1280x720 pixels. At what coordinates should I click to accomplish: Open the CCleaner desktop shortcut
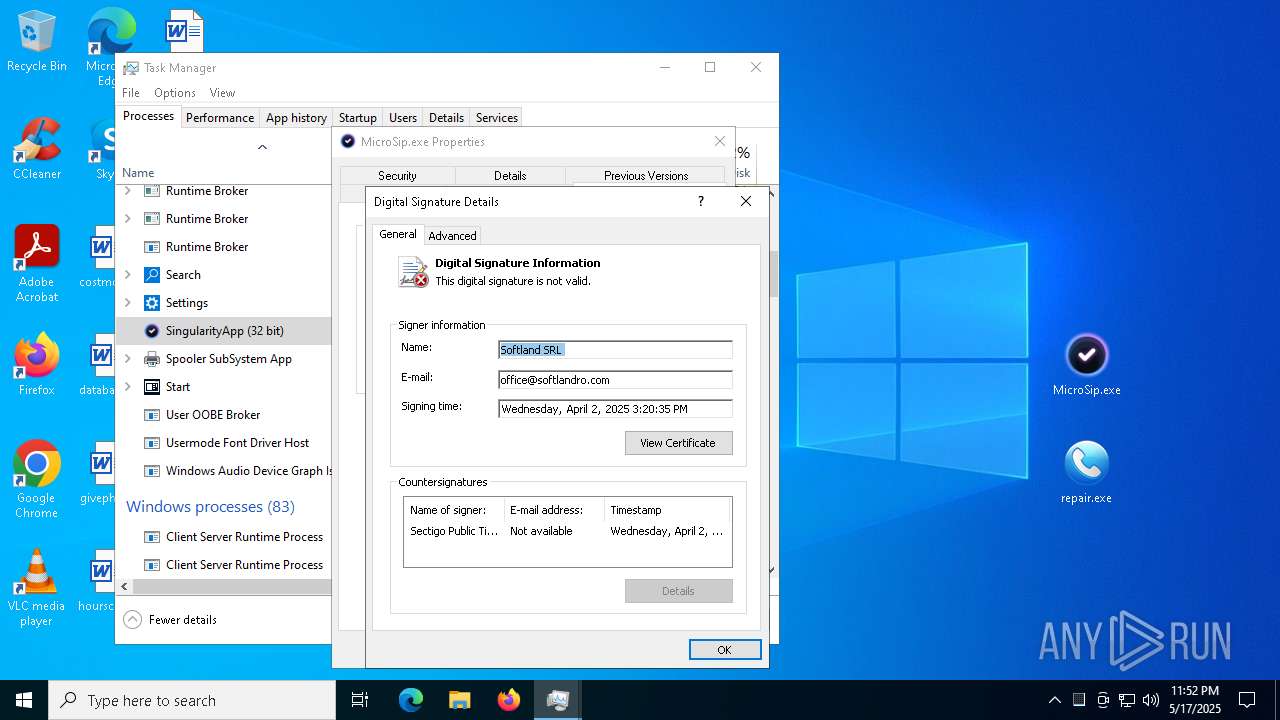click(x=36, y=150)
